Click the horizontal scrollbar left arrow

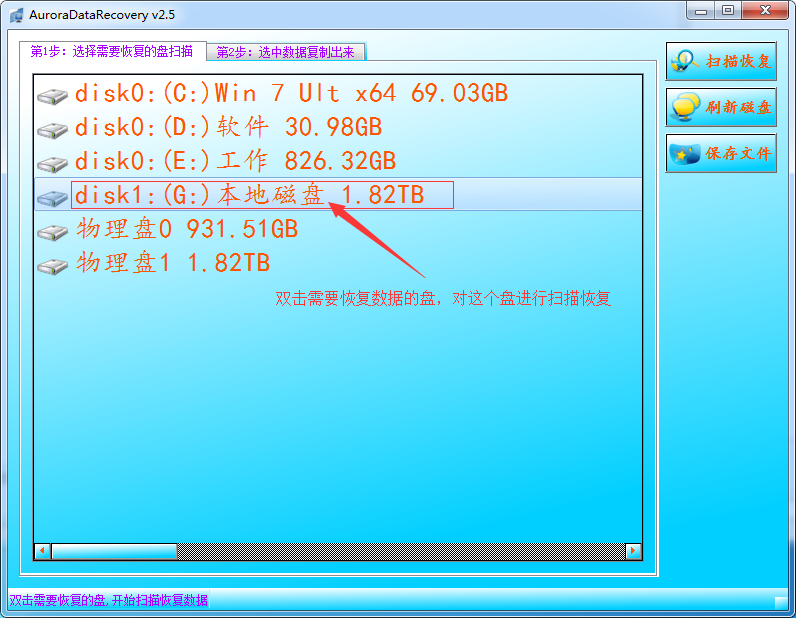click(x=43, y=551)
